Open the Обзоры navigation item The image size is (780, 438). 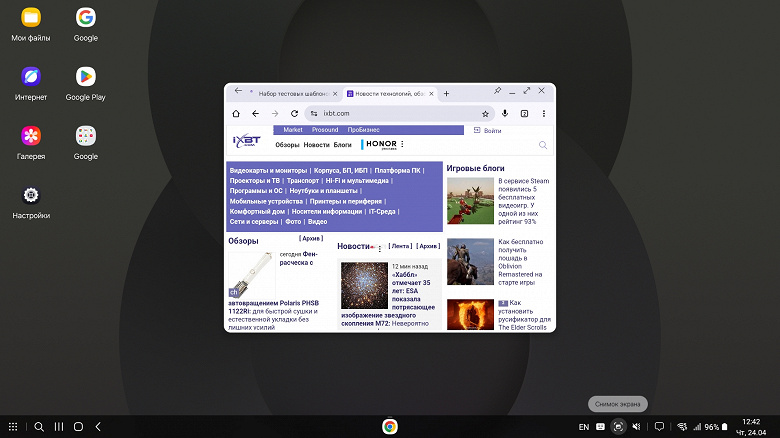point(287,145)
